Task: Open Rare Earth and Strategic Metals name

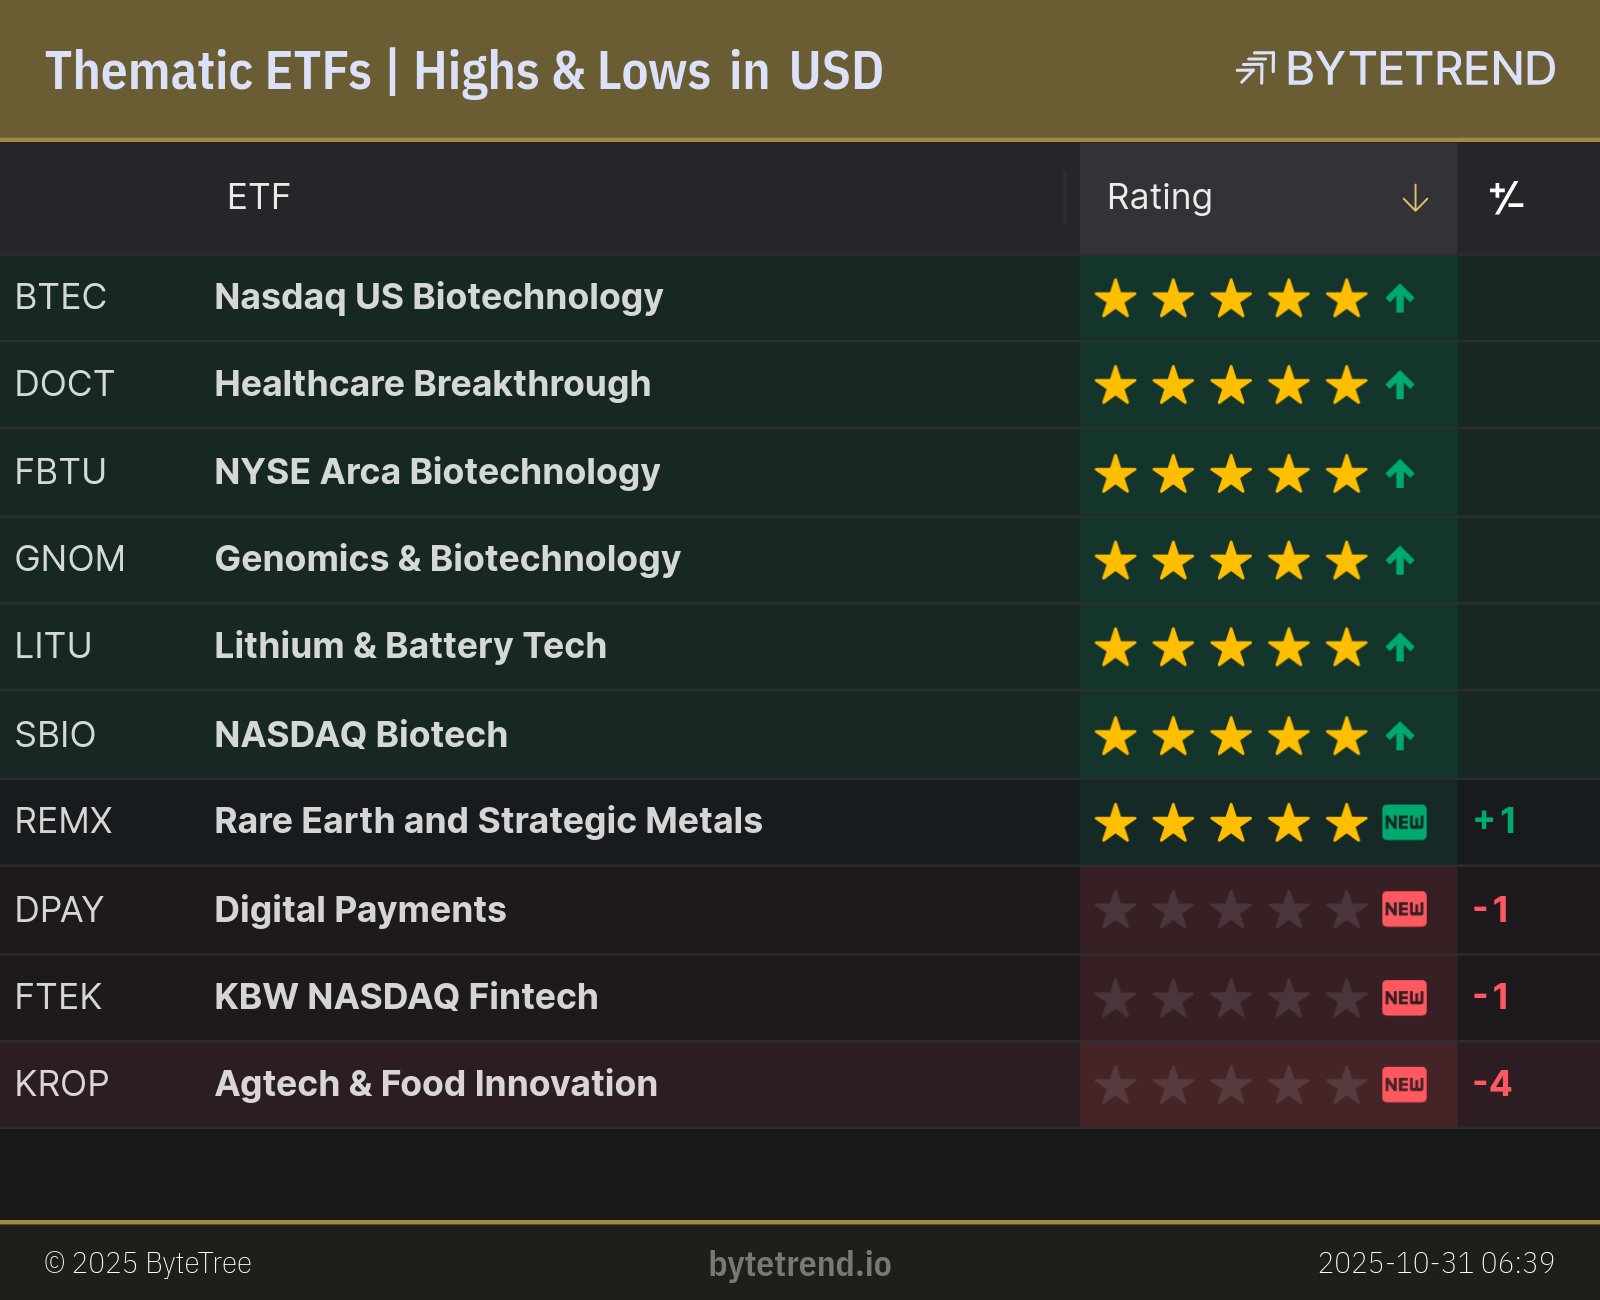Action: pyautogui.click(x=489, y=821)
